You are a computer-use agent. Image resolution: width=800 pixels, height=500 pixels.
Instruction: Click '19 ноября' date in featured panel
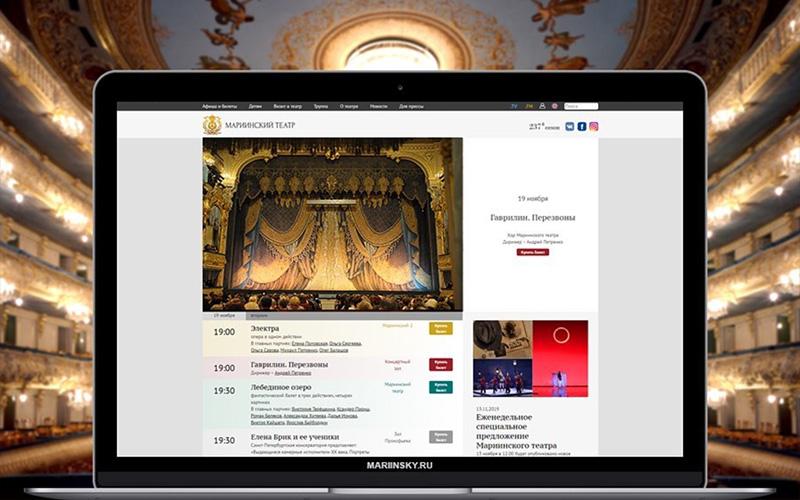pyautogui.click(x=533, y=198)
